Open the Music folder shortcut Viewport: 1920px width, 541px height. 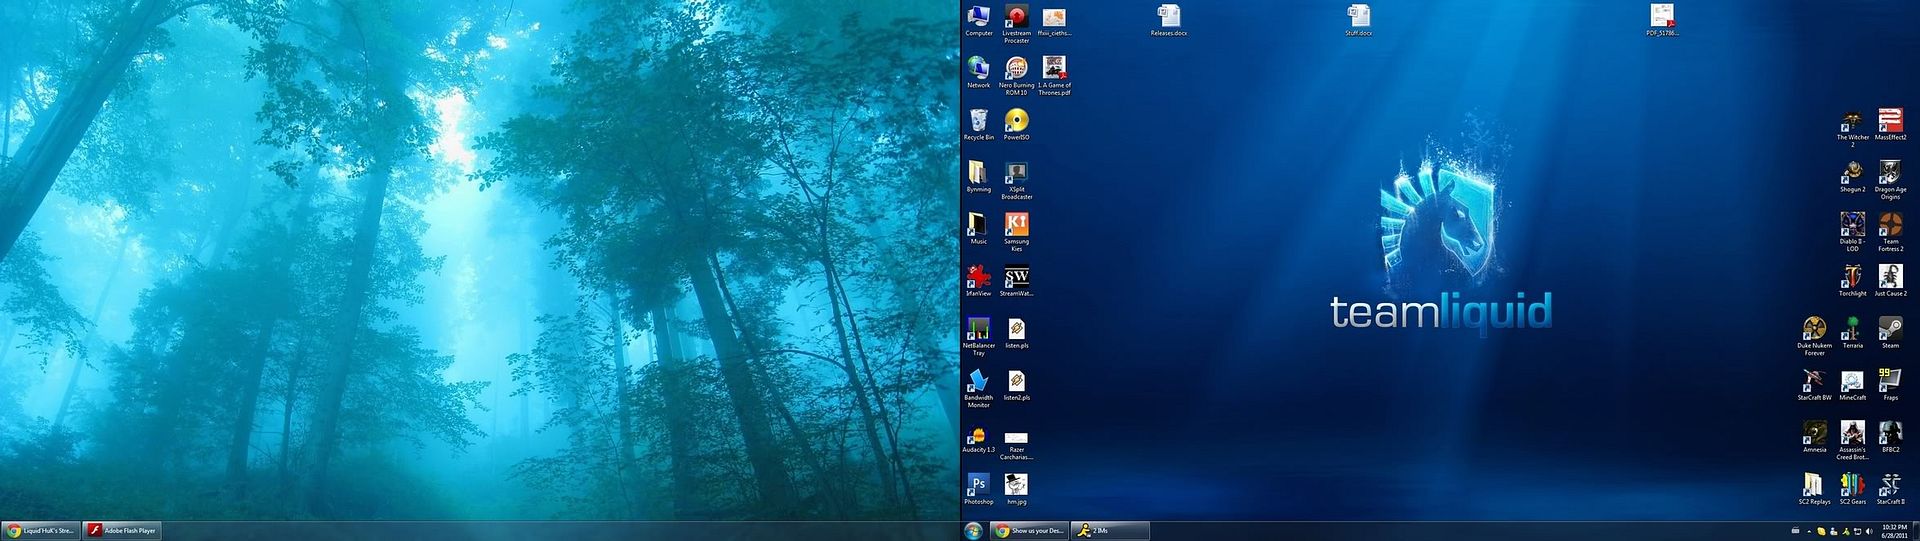978,229
